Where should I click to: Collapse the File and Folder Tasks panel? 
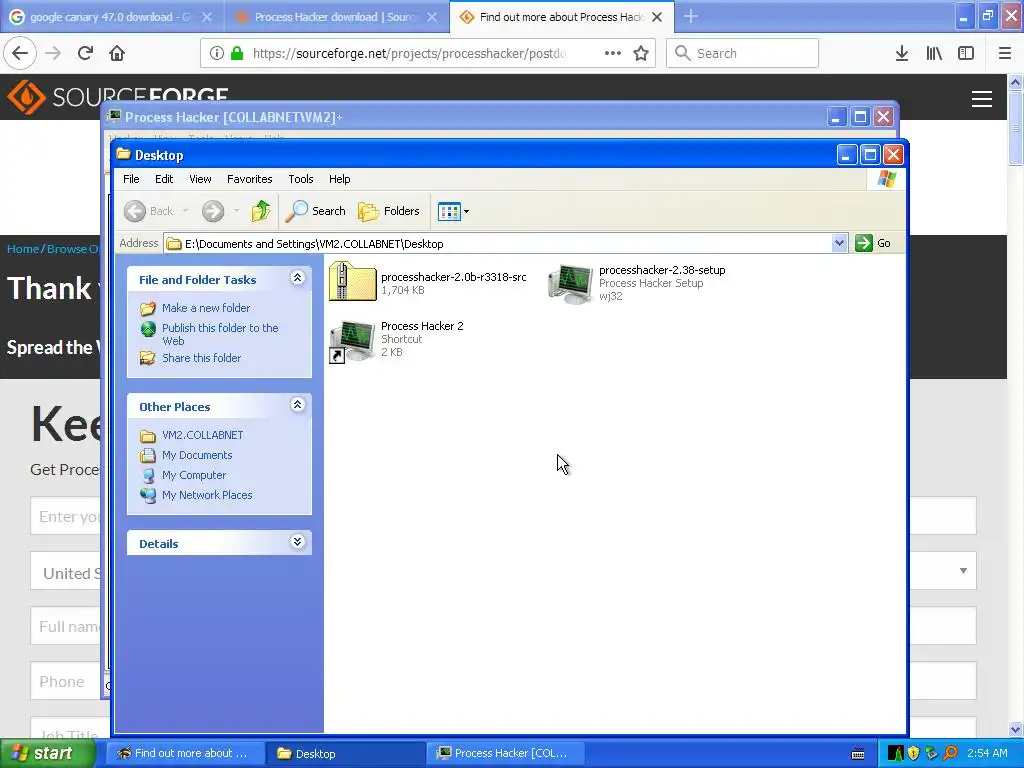297,278
